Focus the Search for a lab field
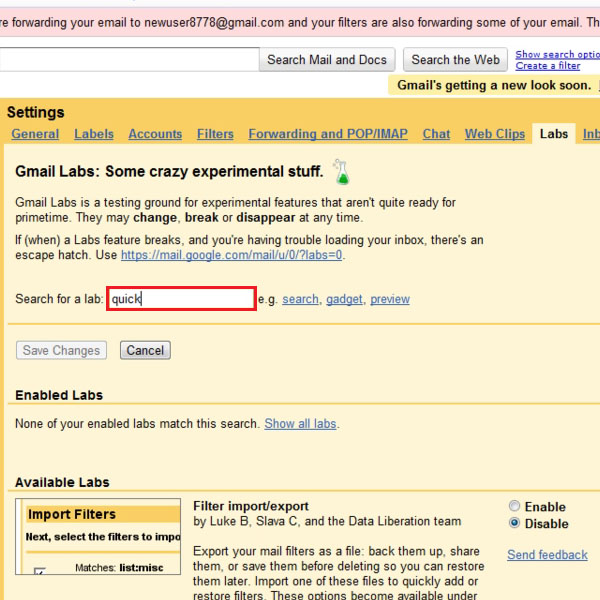This screenshot has width=600, height=600. point(181,298)
